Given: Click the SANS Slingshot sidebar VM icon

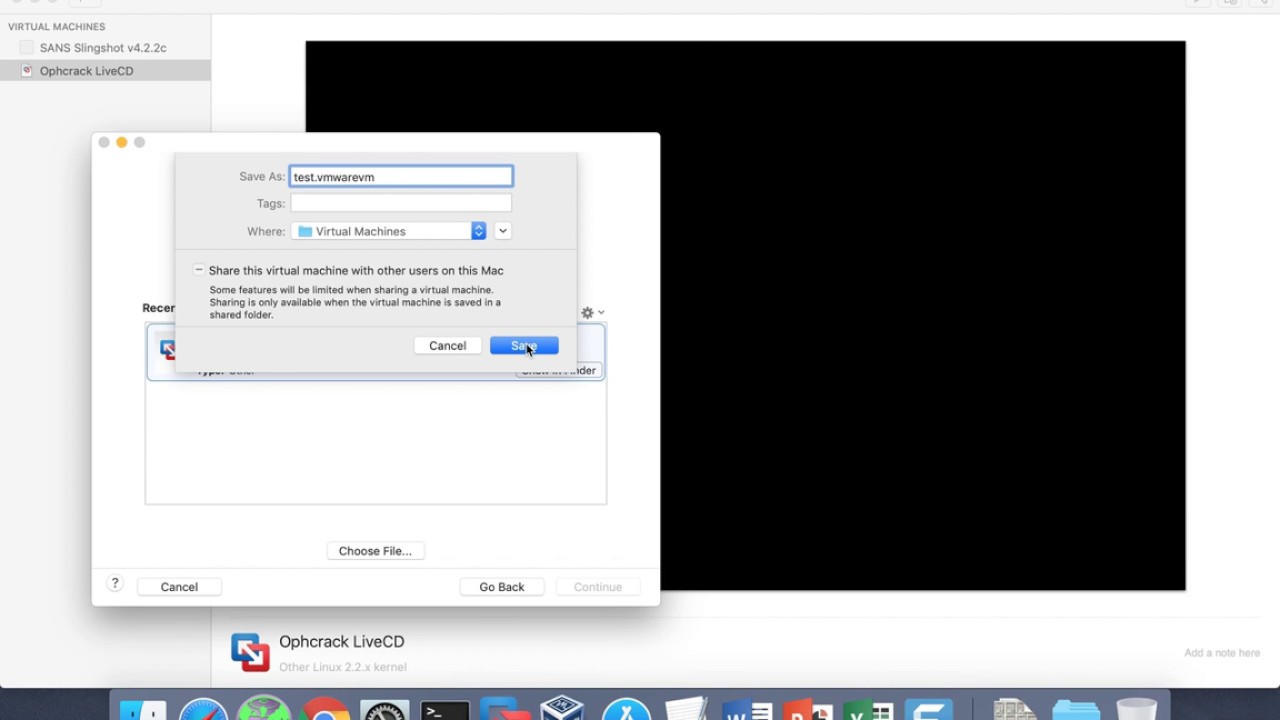Looking at the screenshot, I should (27, 47).
